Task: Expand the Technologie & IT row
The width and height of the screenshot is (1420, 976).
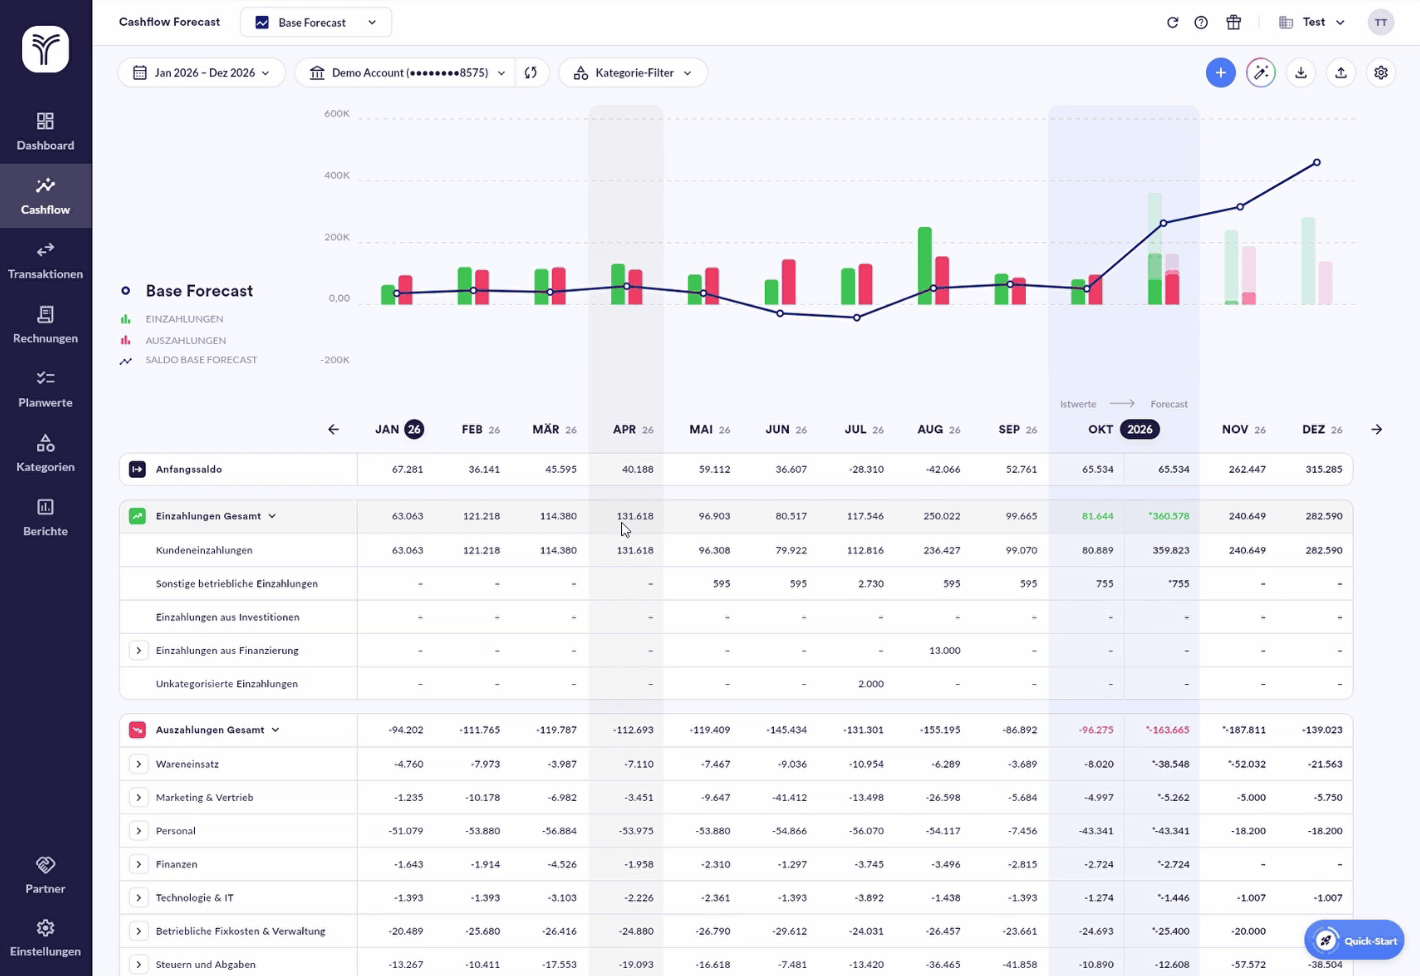Action: (x=138, y=898)
